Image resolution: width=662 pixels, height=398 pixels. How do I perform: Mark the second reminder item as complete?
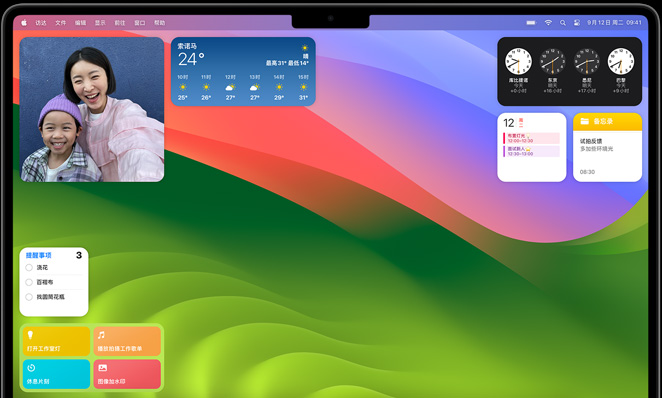pos(29,282)
